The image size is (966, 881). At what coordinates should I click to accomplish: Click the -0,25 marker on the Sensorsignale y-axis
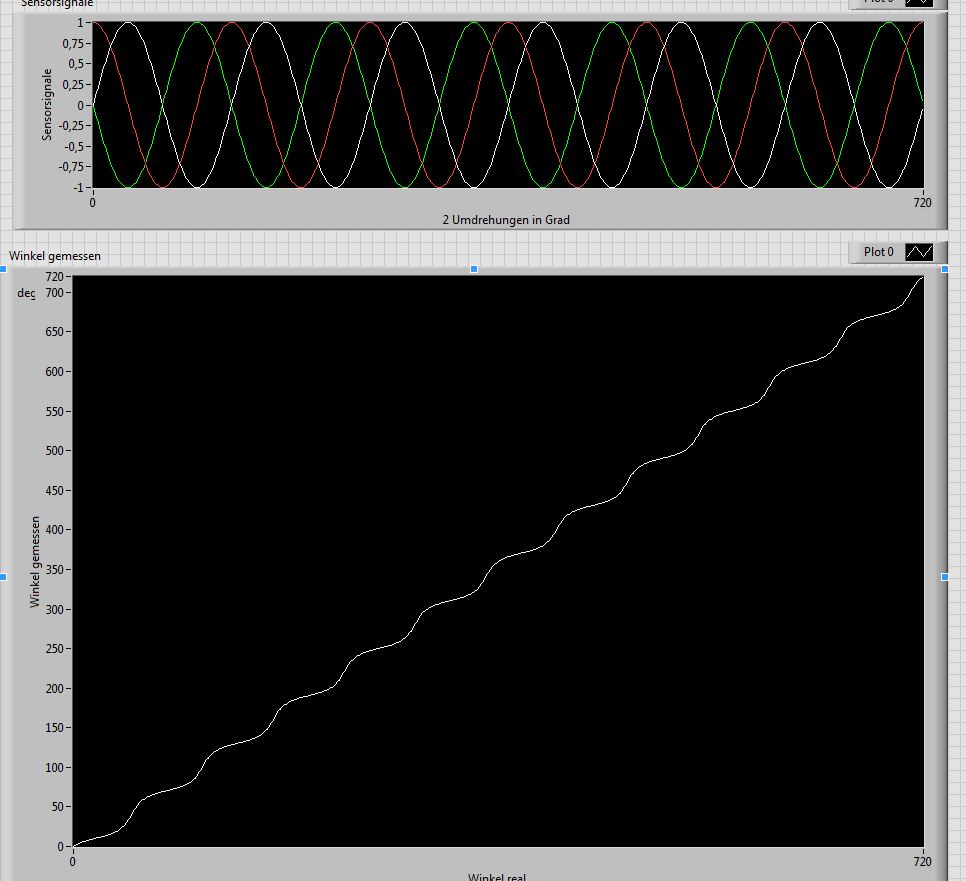71,126
